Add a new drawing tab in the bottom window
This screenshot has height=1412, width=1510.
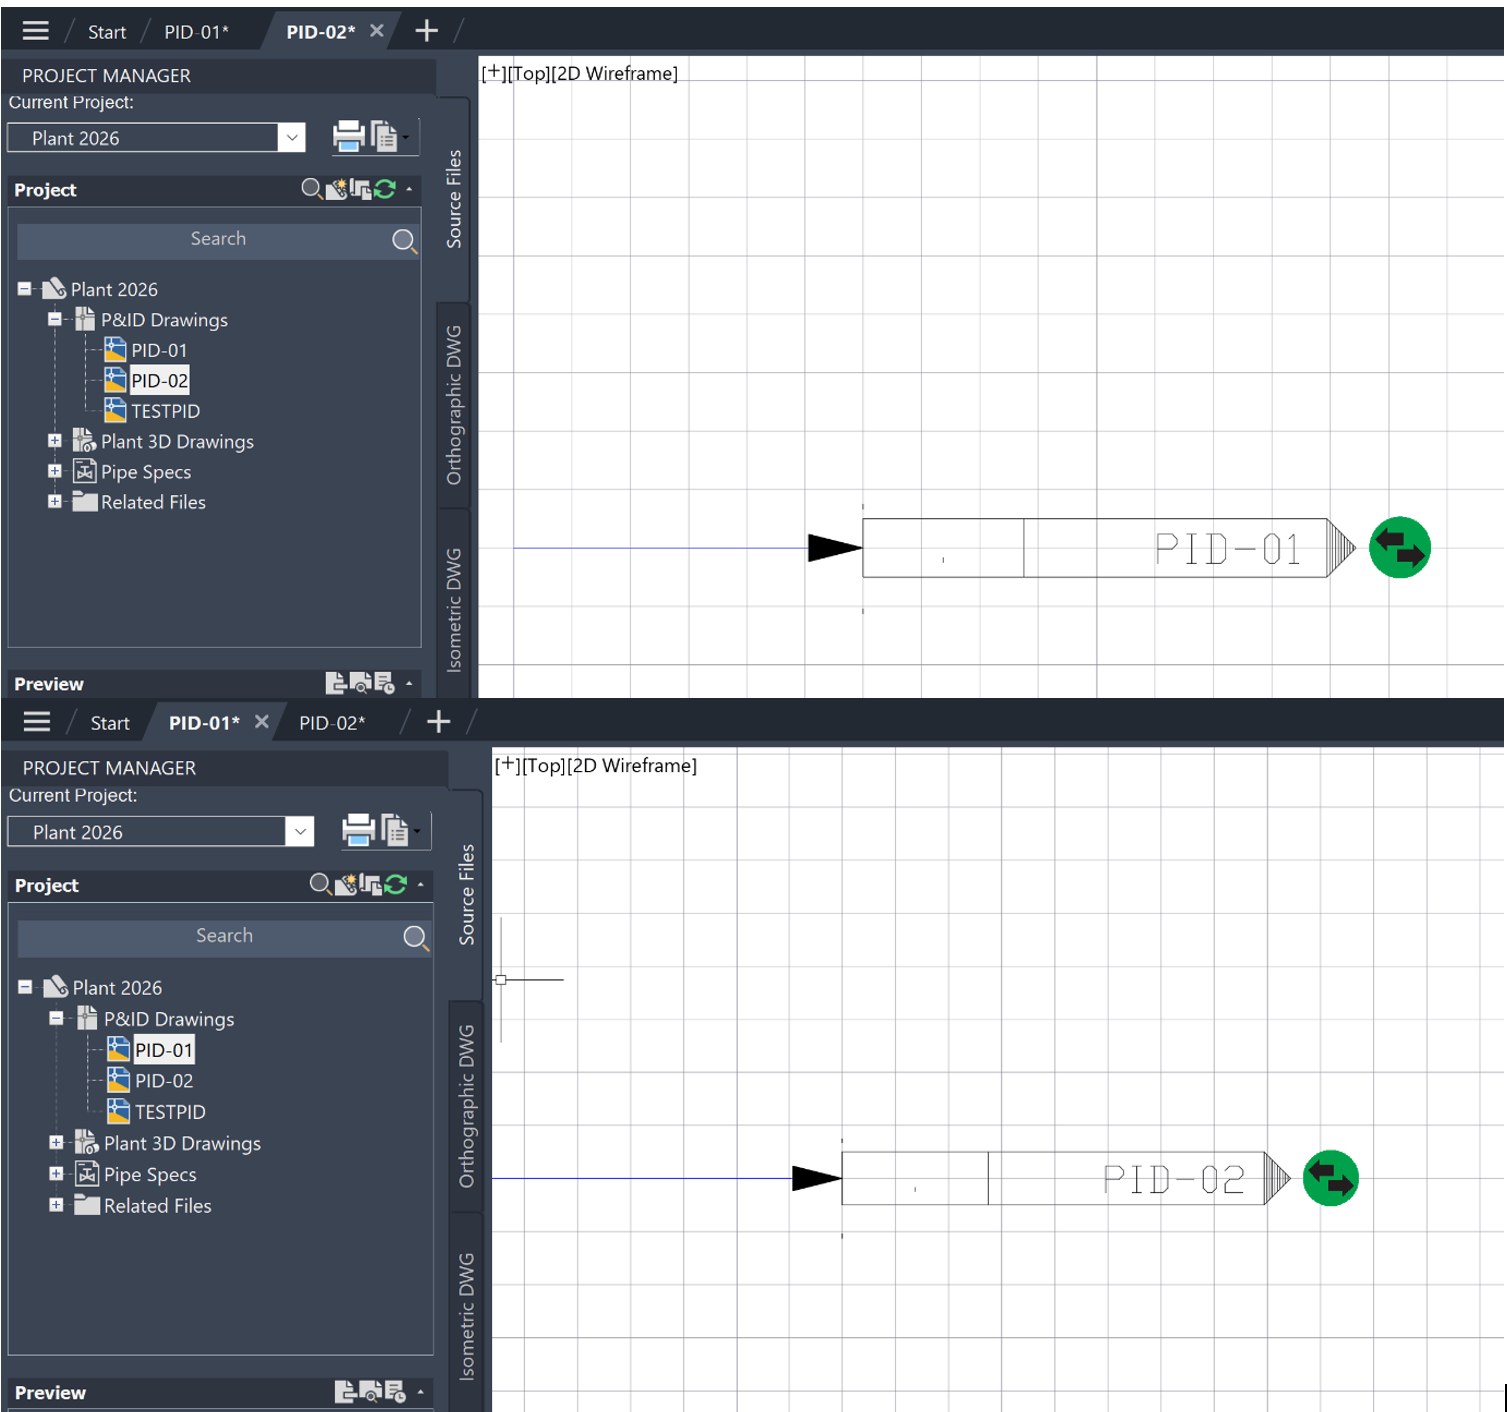click(438, 722)
